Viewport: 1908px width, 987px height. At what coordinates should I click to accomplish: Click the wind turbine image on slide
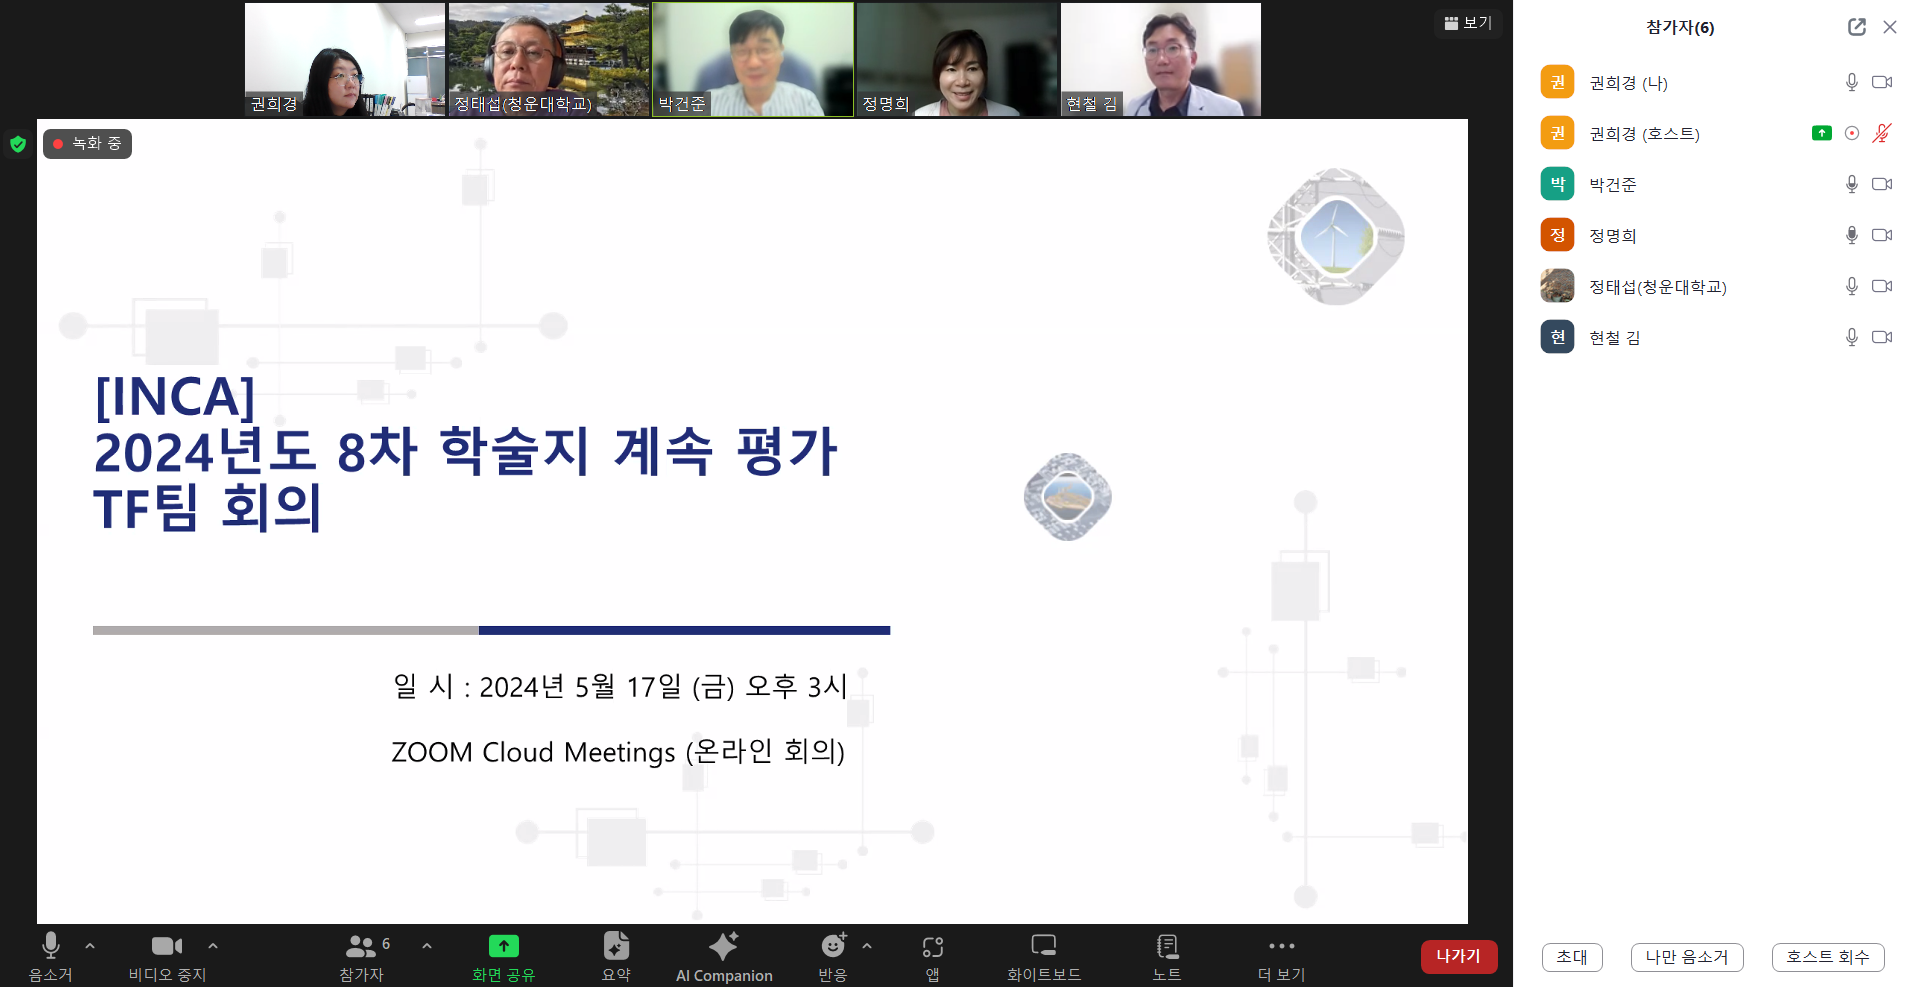[x=1336, y=237]
